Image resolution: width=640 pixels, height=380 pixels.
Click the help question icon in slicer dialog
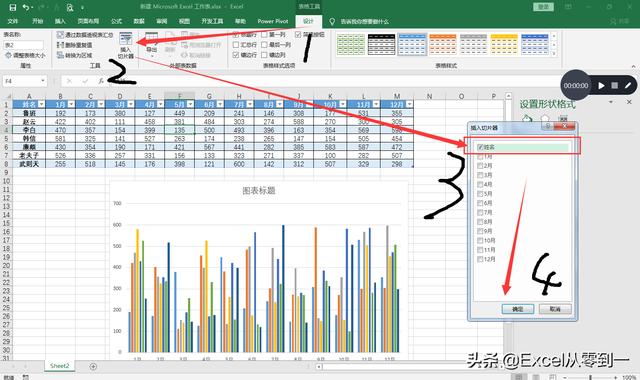[549, 127]
